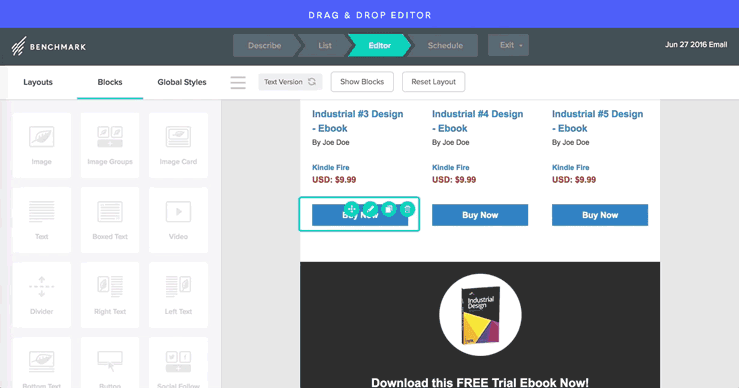This screenshot has width=739, height=388.
Task: Open the Exit dropdown
Action: (508, 45)
